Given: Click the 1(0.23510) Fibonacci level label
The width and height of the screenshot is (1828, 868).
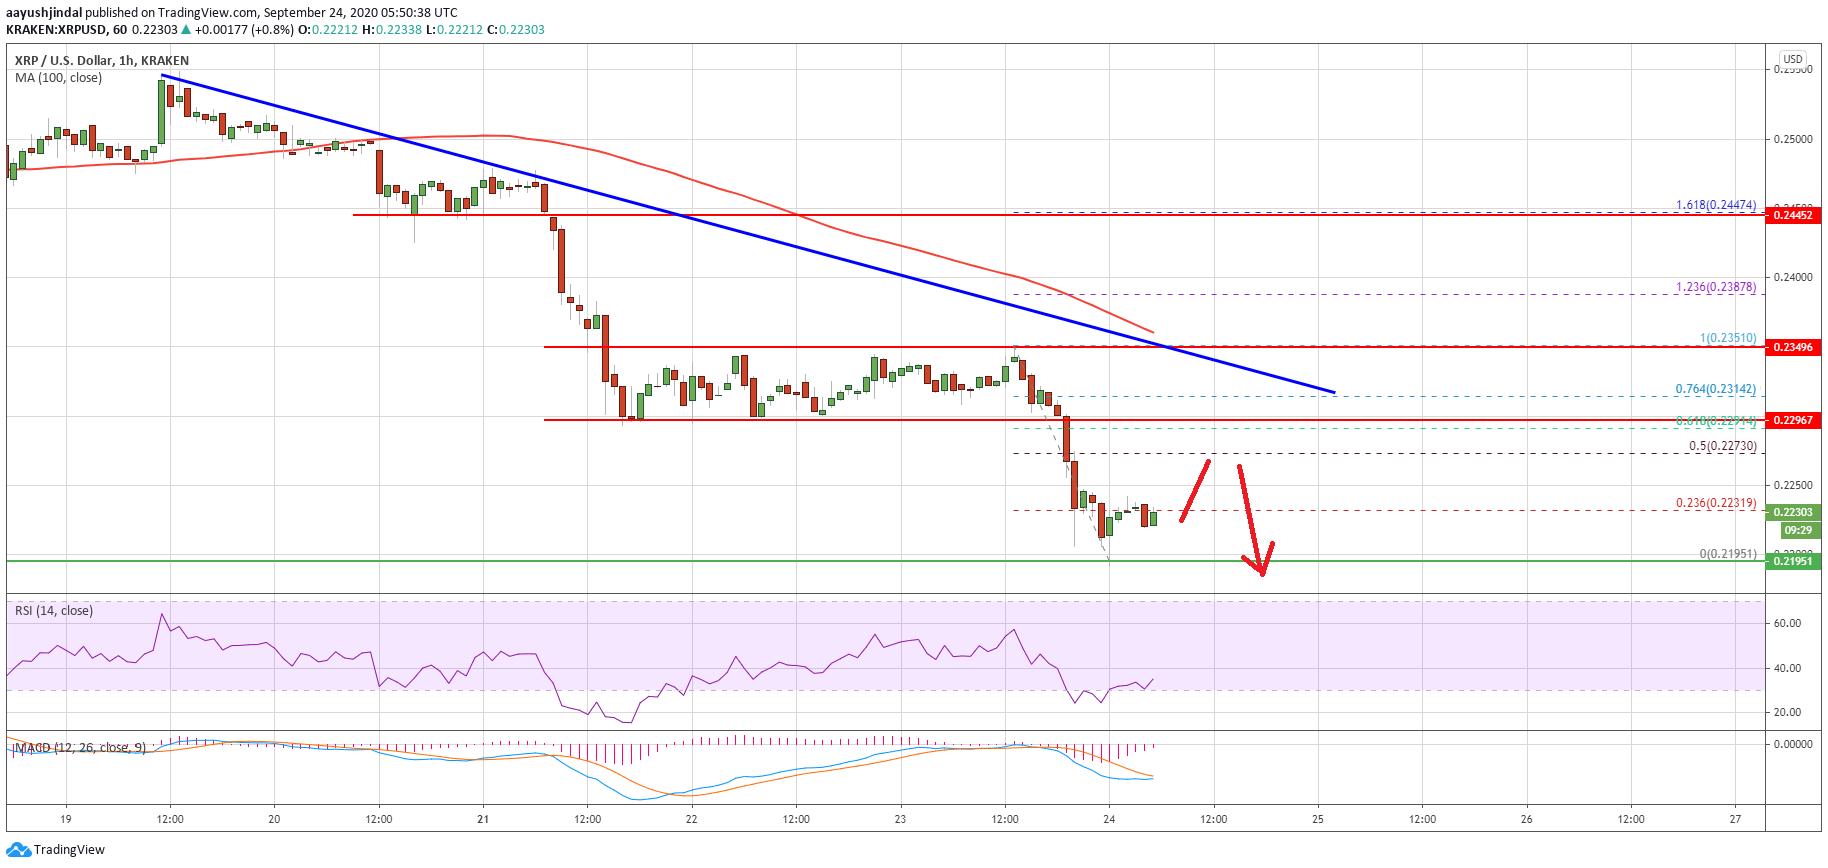Looking at the screenshot, I should click(1728, 338).
